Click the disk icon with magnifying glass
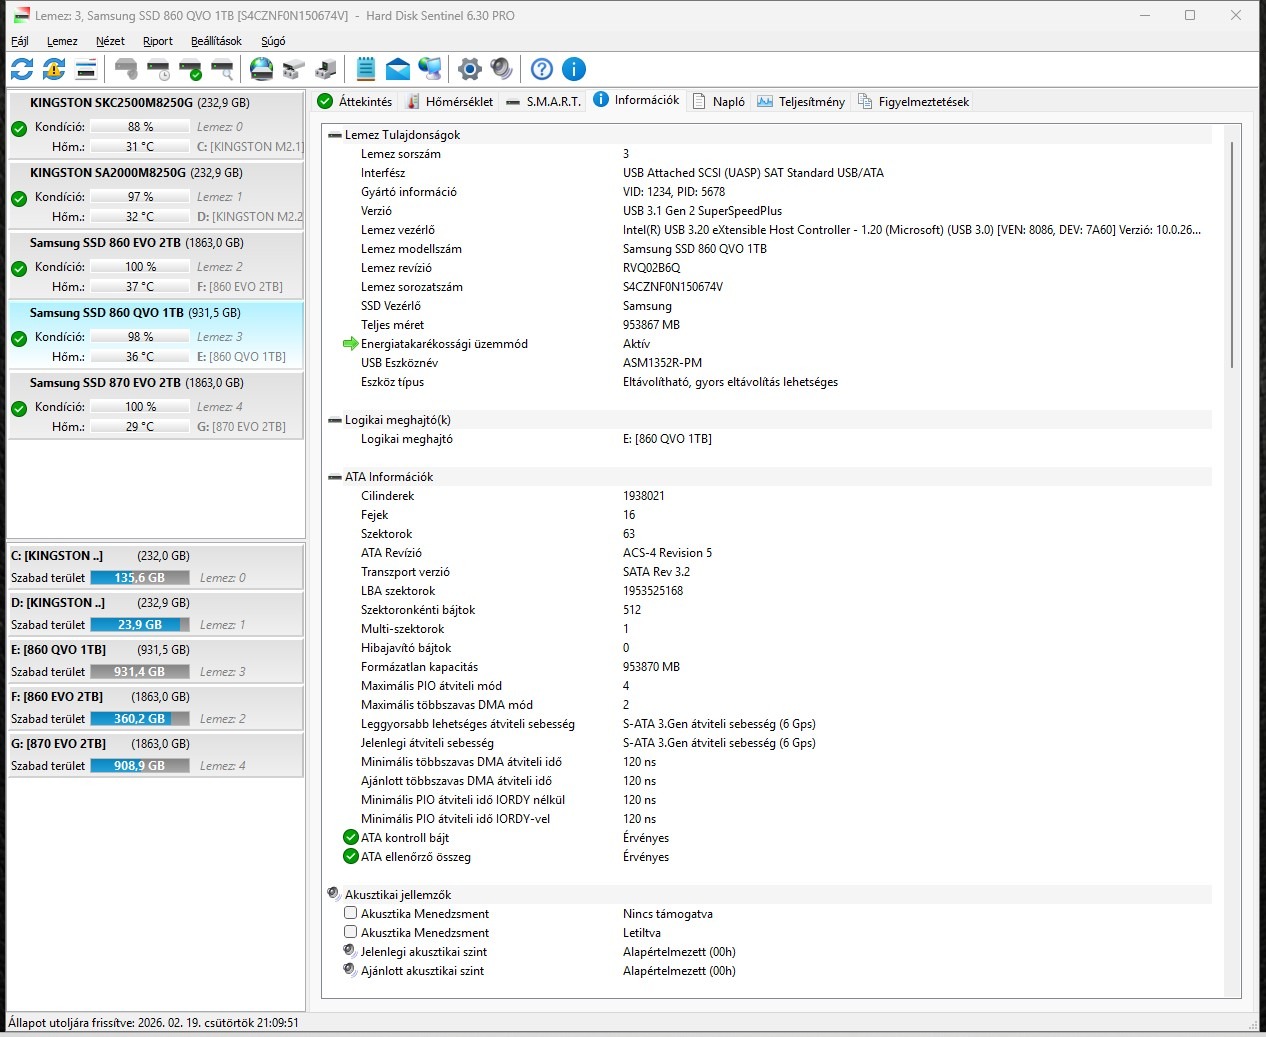Screen dimensions: 1266x1037 click(222, 69)
